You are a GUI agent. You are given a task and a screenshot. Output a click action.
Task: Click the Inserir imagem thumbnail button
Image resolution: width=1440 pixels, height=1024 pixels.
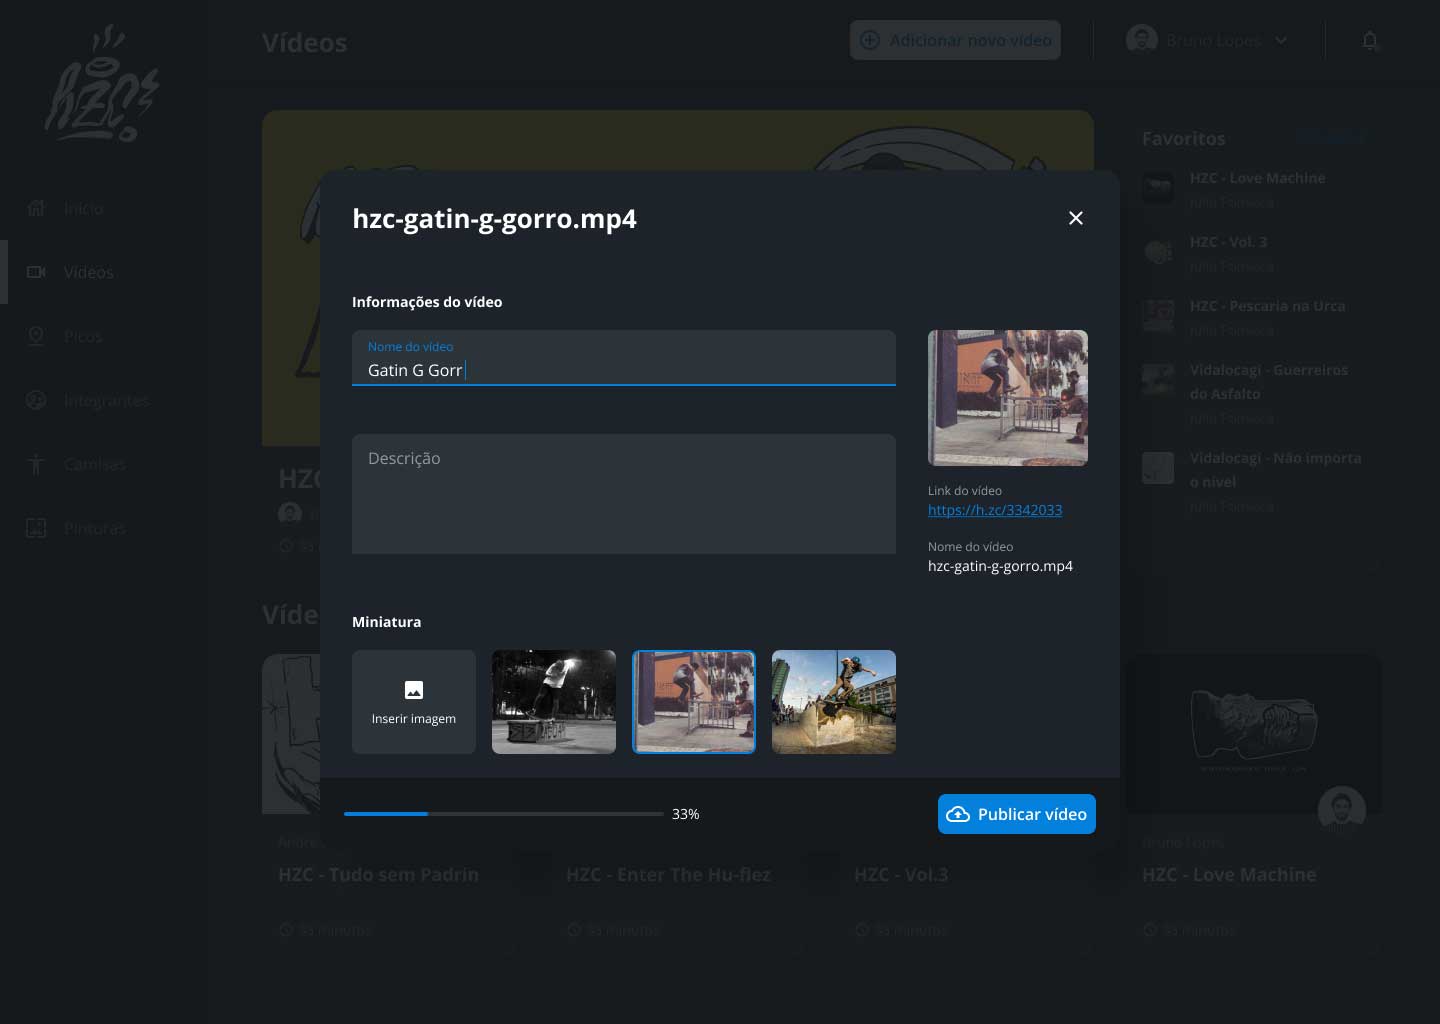[414, 702]
